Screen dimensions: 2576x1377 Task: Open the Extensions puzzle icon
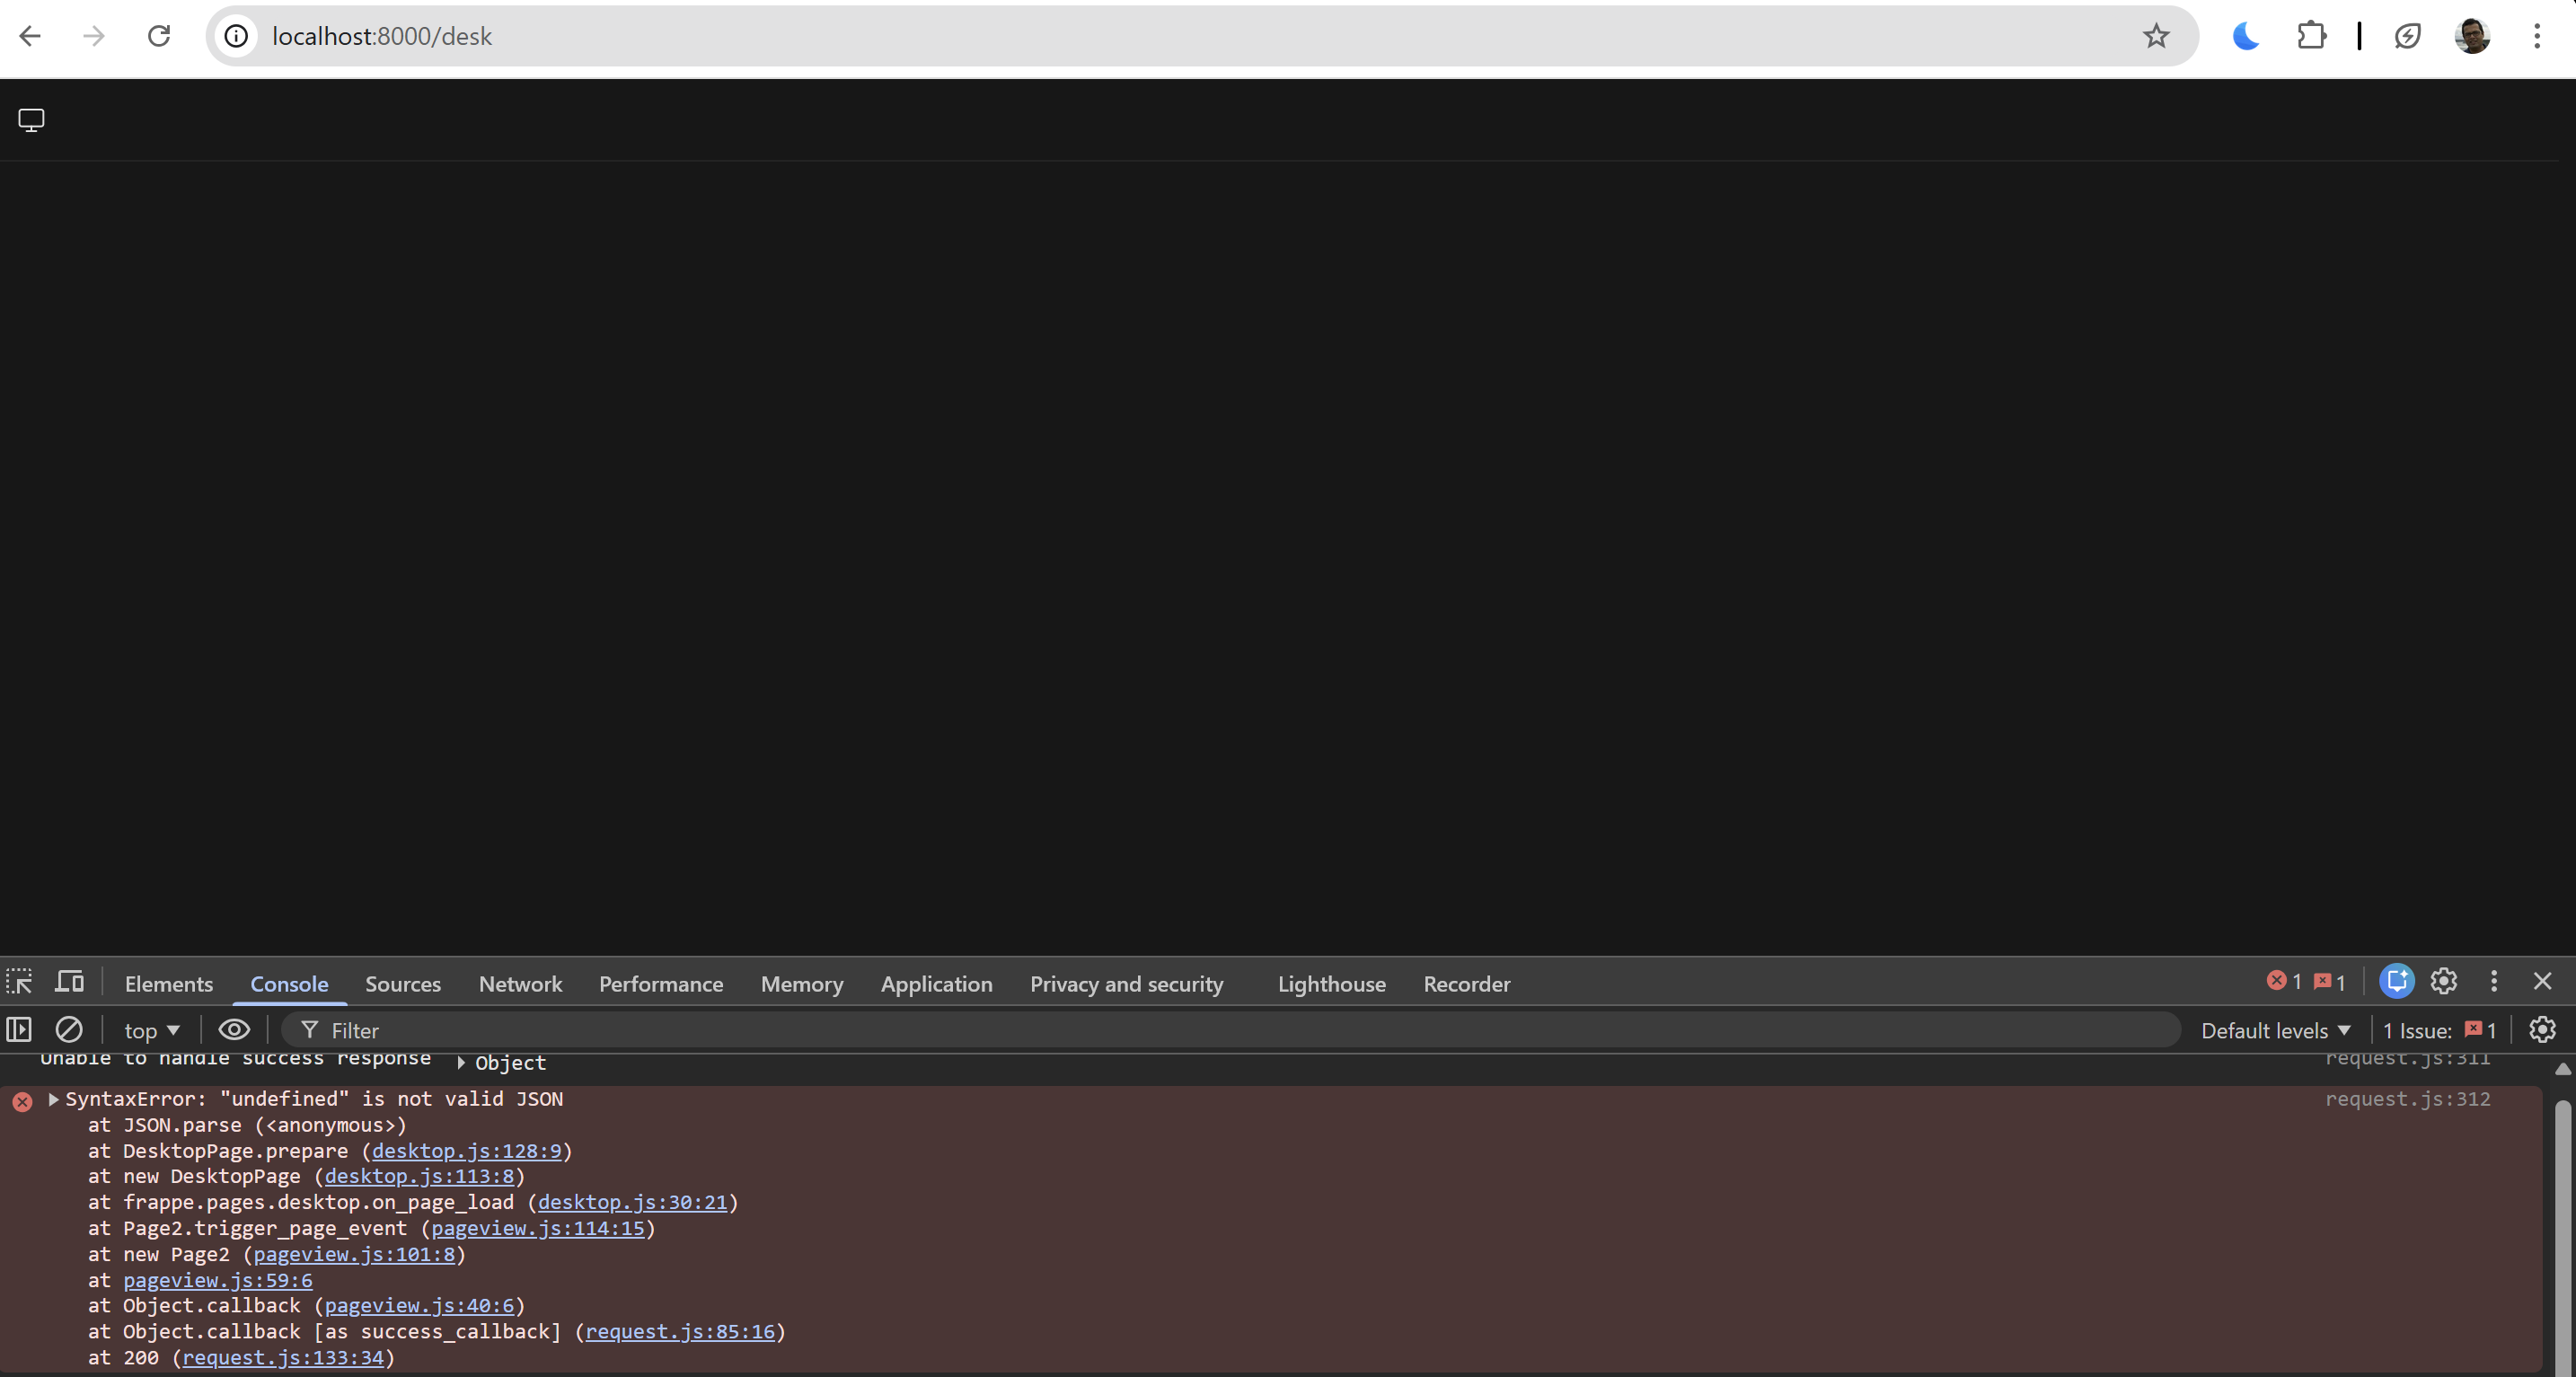[2311, 36]
